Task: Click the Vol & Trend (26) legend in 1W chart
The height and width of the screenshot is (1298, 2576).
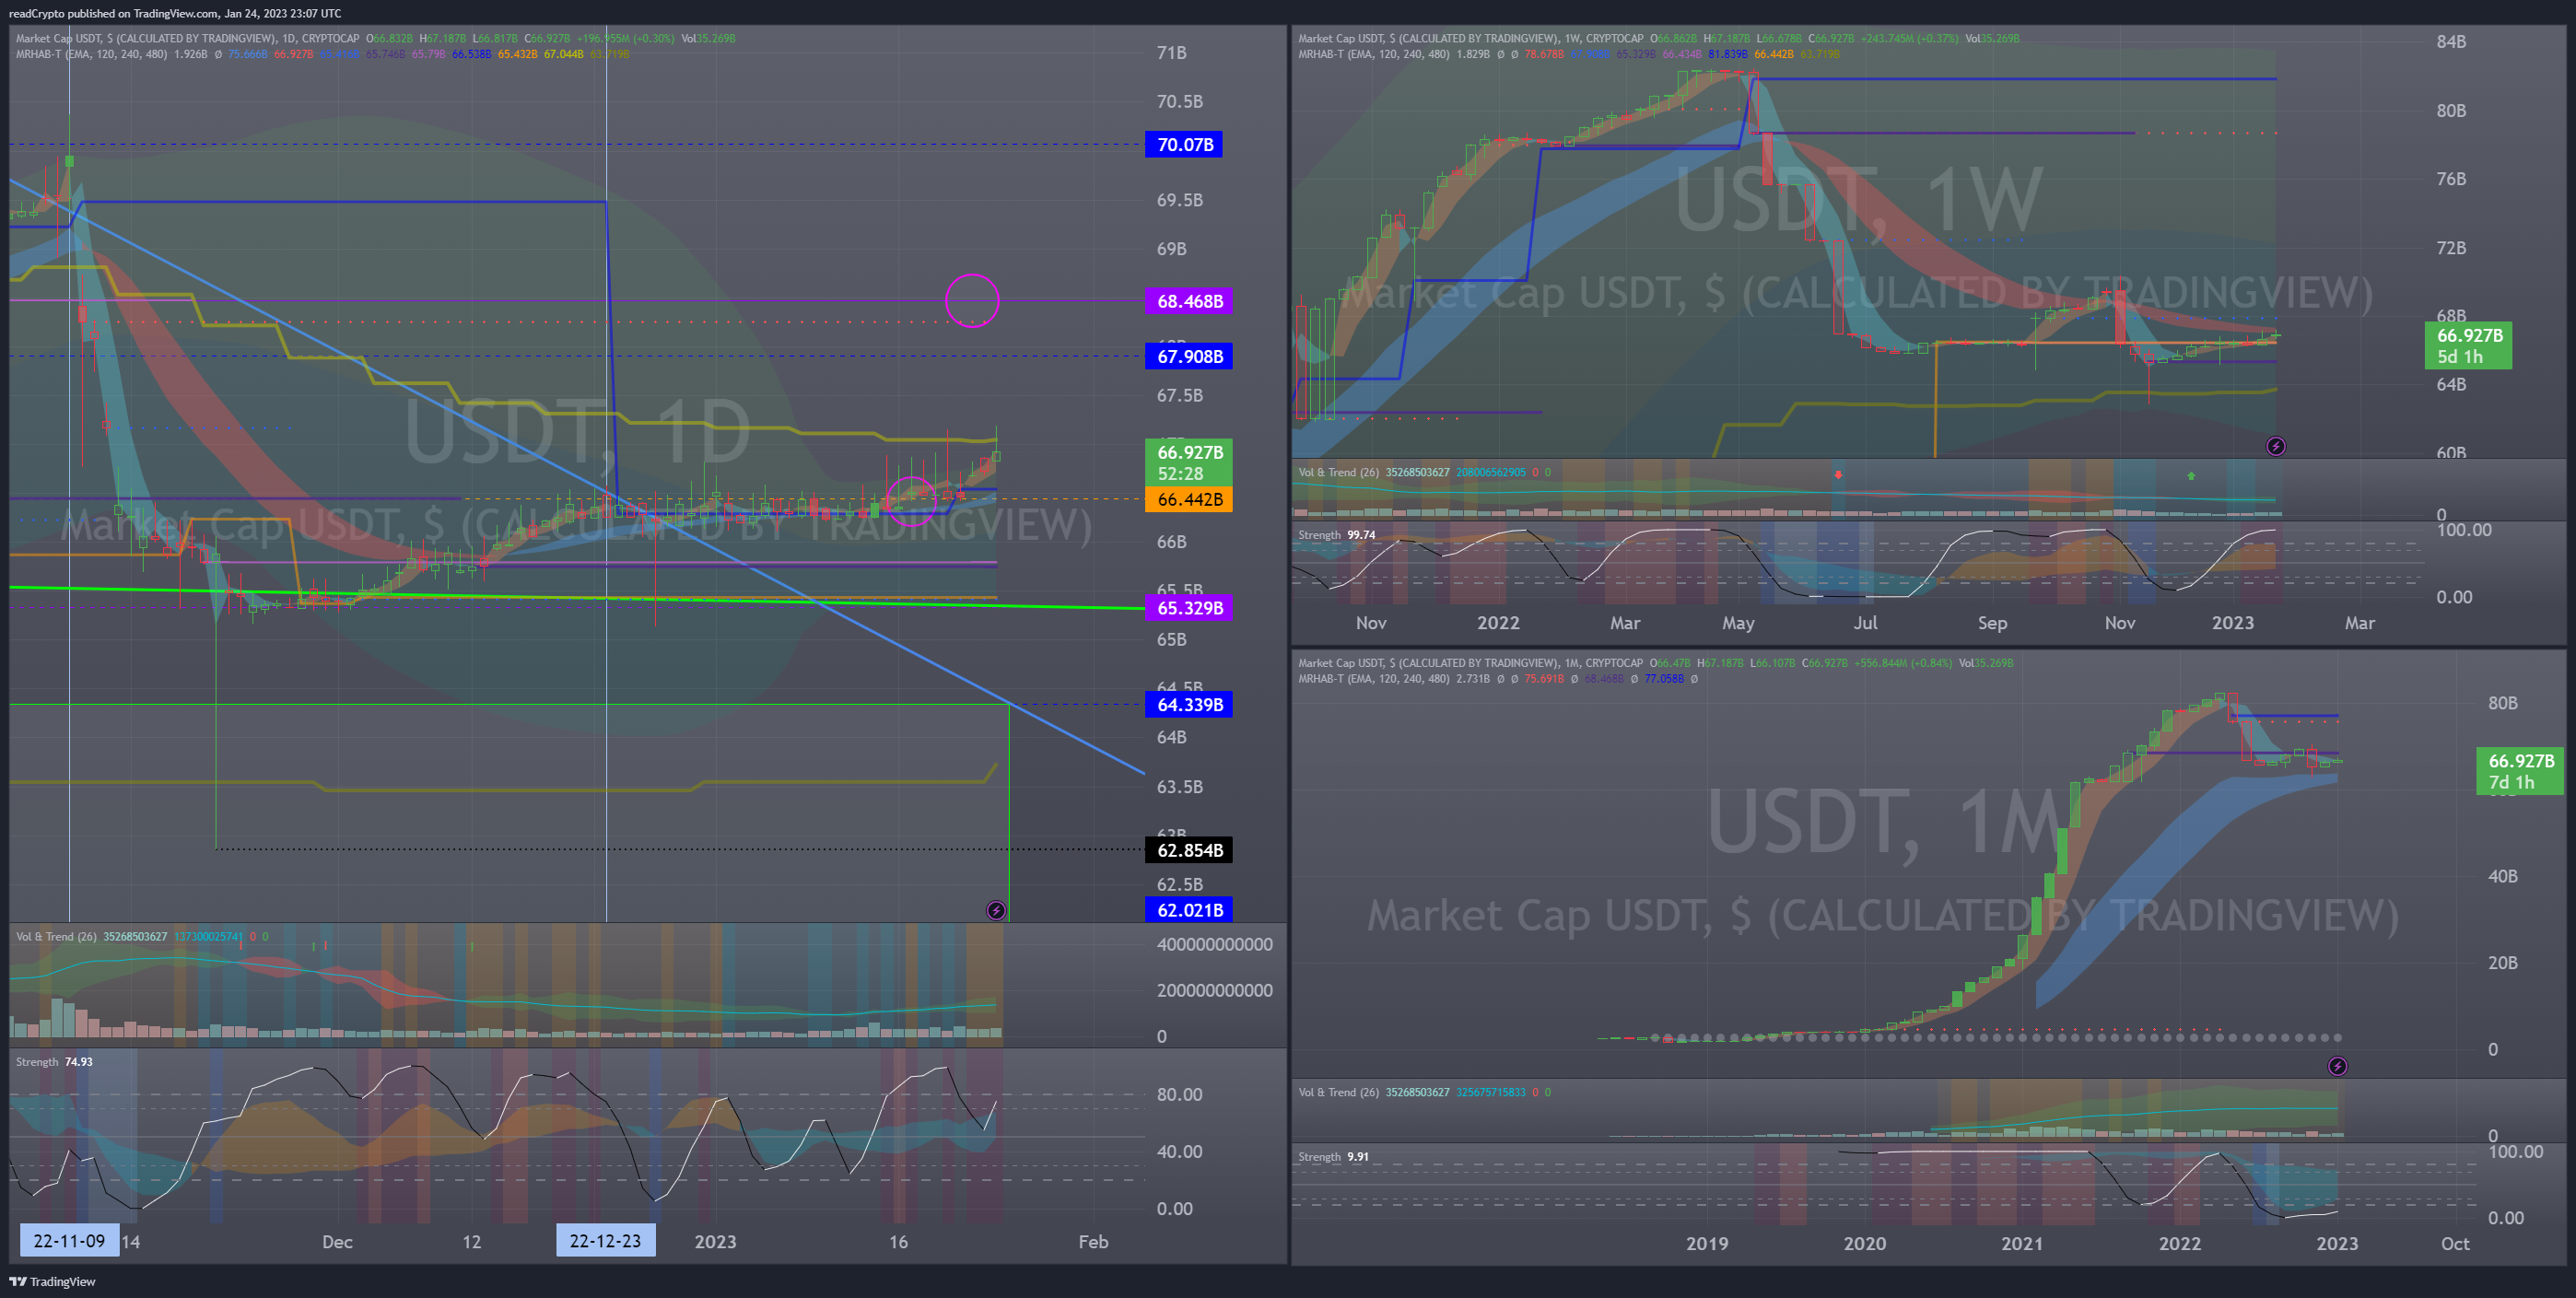Action: point(1339,472)
